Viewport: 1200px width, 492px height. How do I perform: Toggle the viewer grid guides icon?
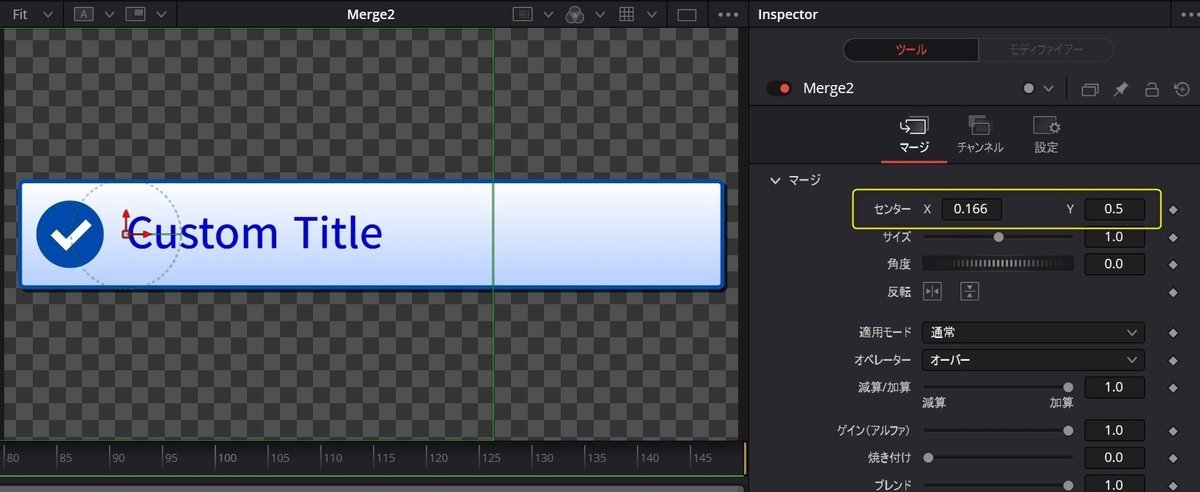626,14
